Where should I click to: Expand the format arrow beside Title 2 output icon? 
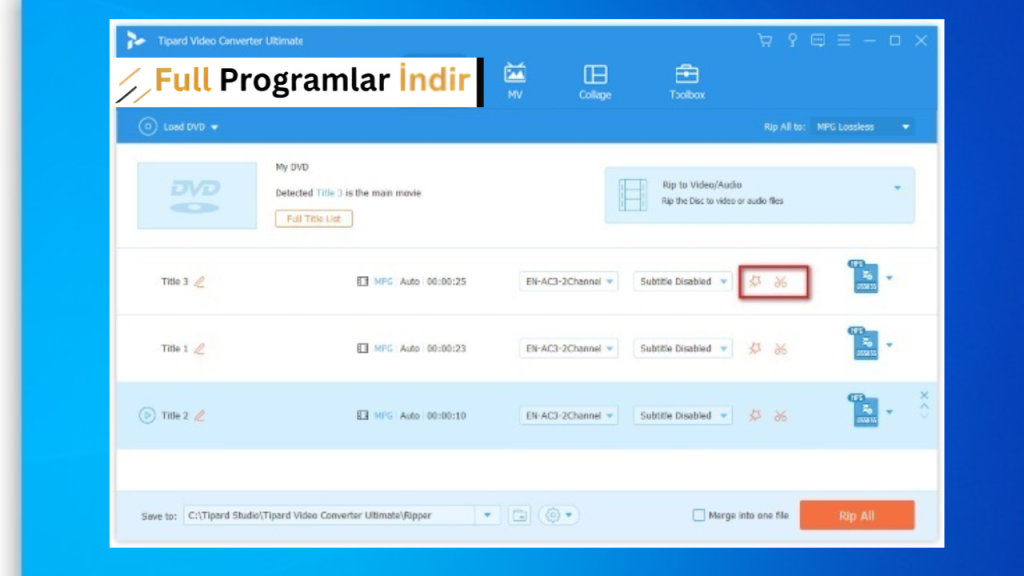click(889, 412)
